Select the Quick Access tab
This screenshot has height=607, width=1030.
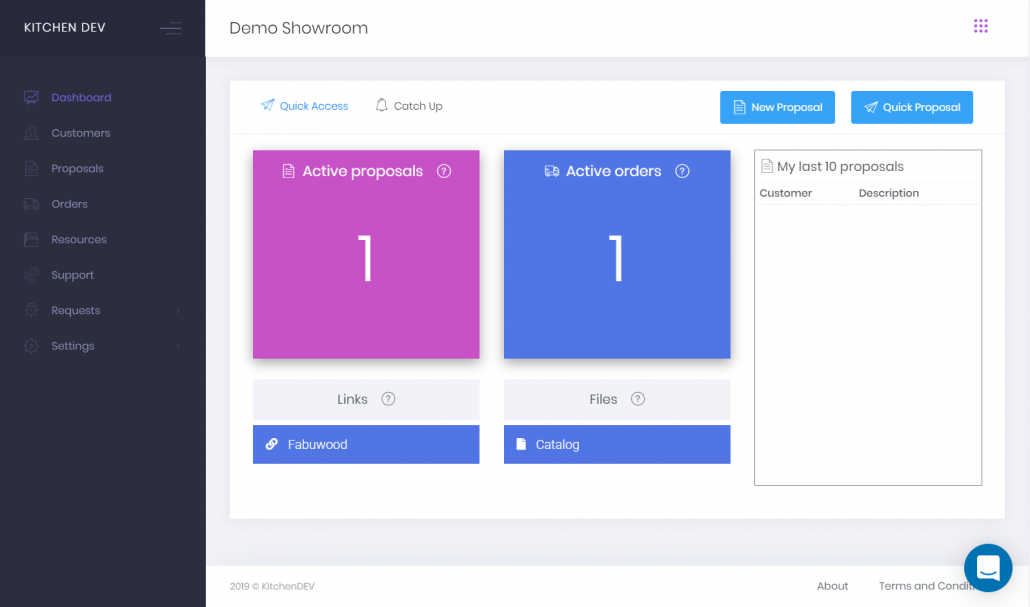[x=304, y=105]
